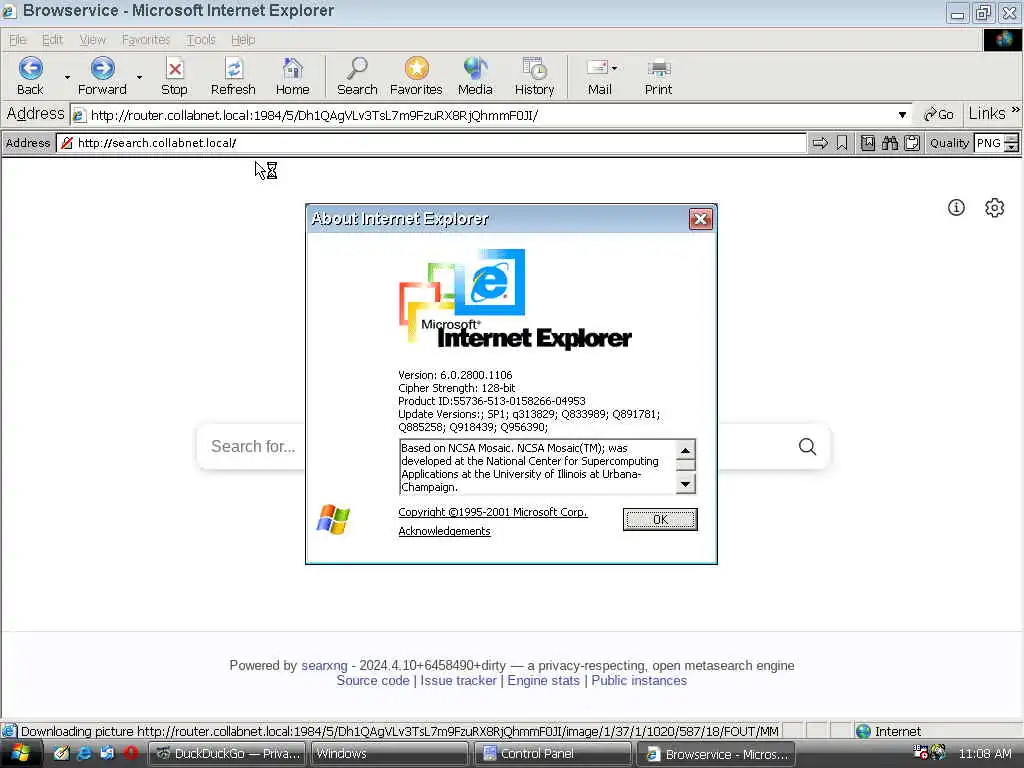Open the File menu
The image size is (1024, 768).
coord(18,40)
